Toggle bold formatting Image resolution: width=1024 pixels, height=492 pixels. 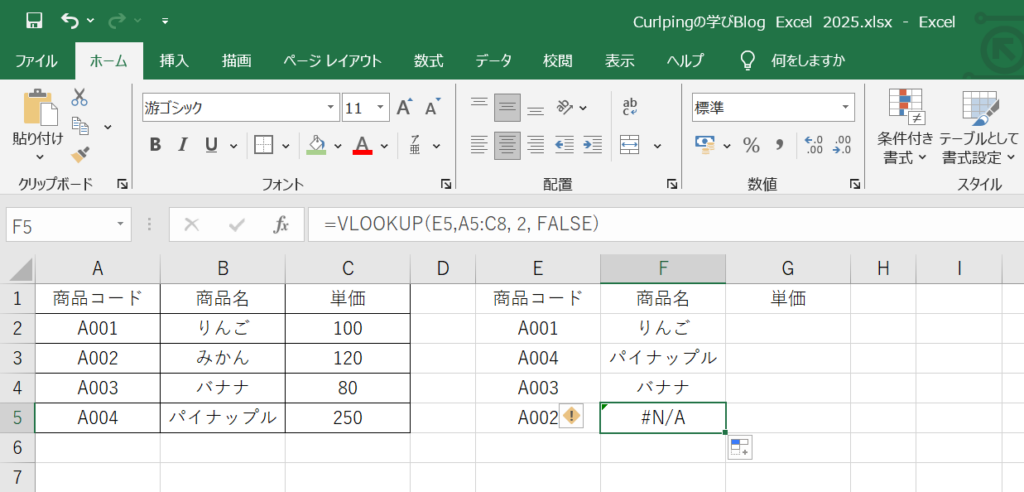pos(155,145)
